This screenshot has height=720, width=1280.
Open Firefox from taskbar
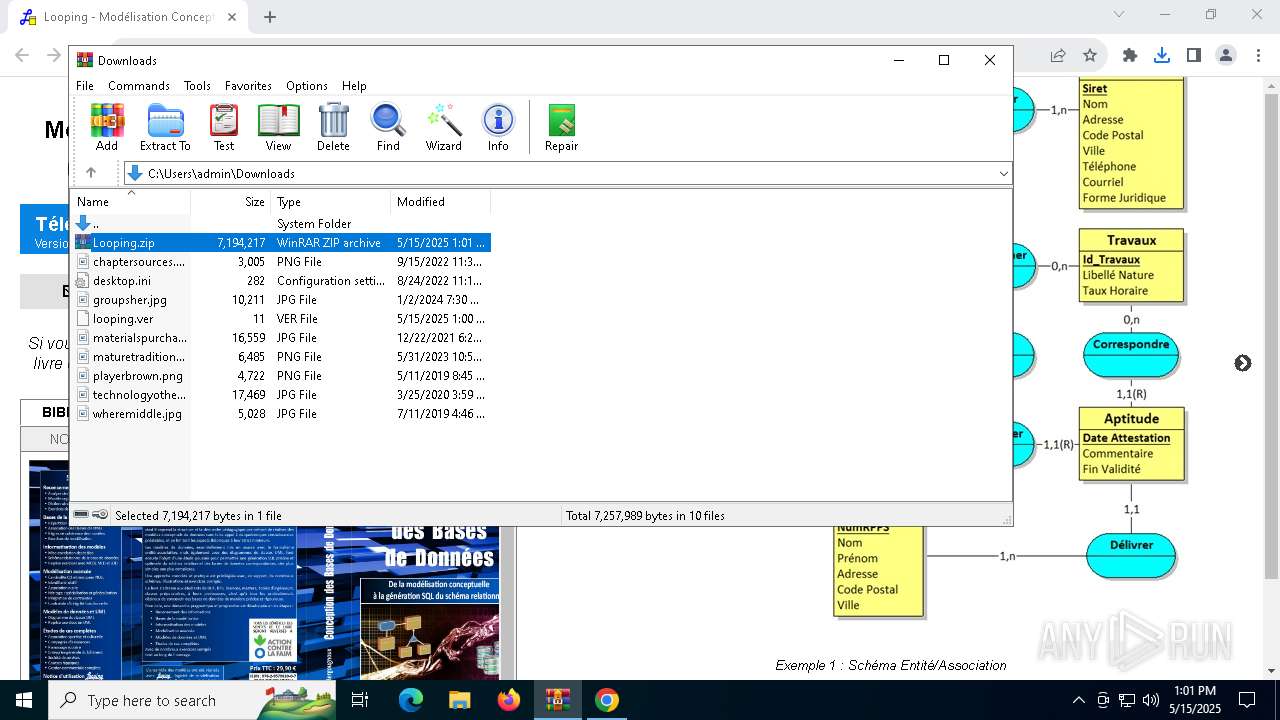tap(508, 700)
